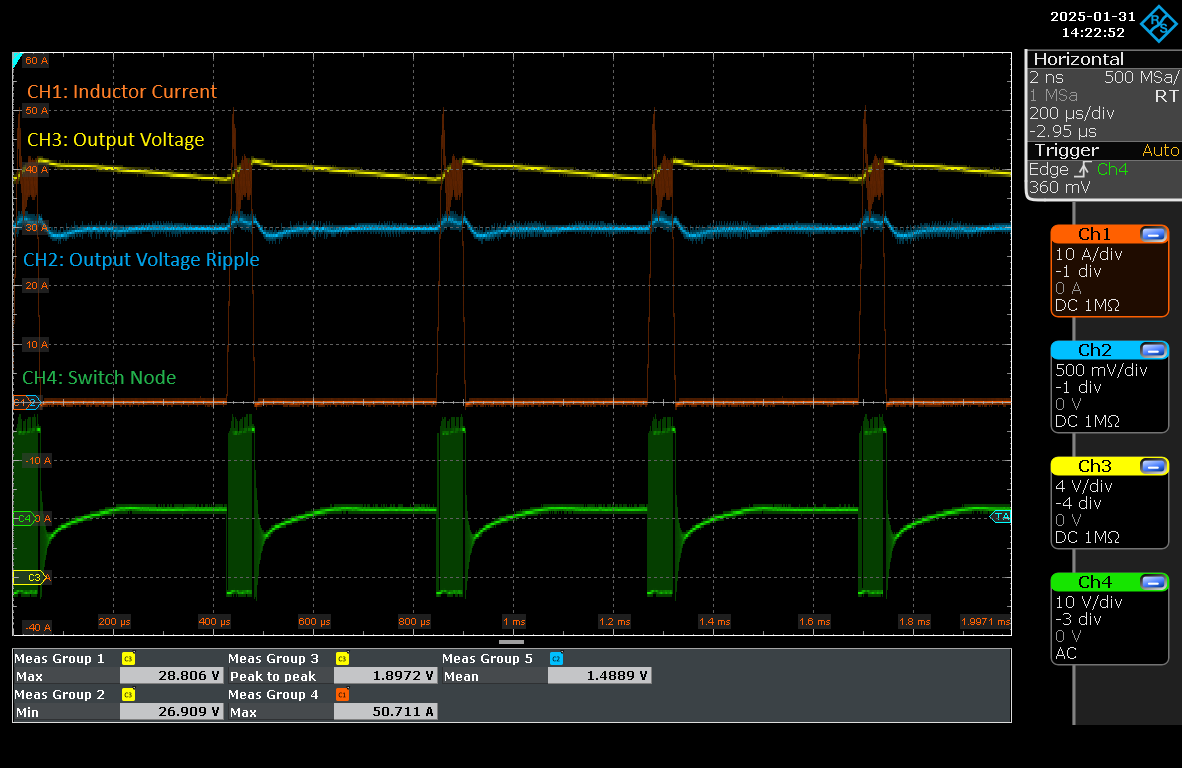Viewport: 1182px width, 768px height.
Task: Toggle the Auto trigger mode label
Action: coord(1160,150)
